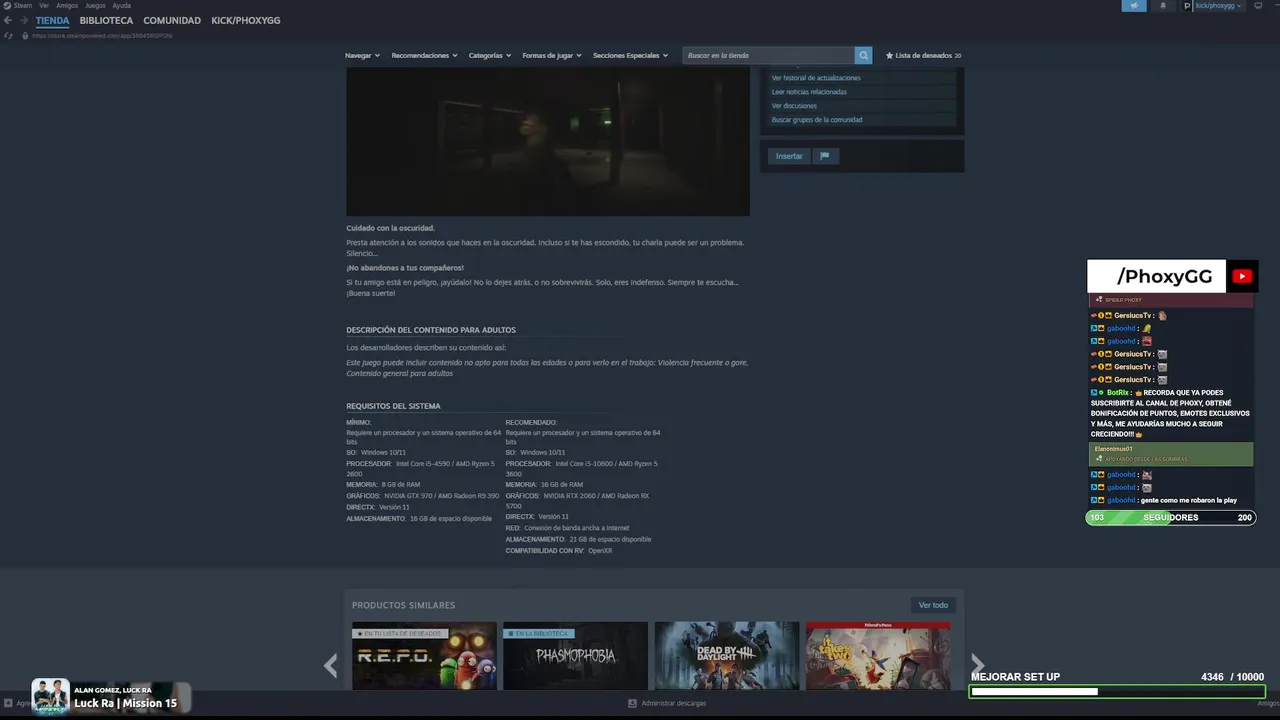Show next similar products with right arrow
1280x720 pixels.
977,665
